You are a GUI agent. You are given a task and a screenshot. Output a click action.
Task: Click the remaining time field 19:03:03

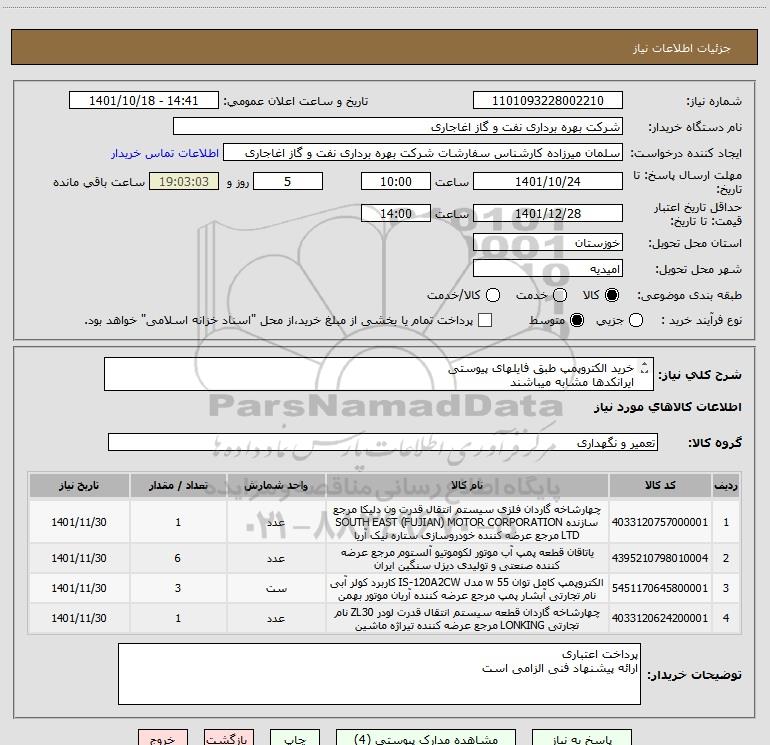point(184,182)
